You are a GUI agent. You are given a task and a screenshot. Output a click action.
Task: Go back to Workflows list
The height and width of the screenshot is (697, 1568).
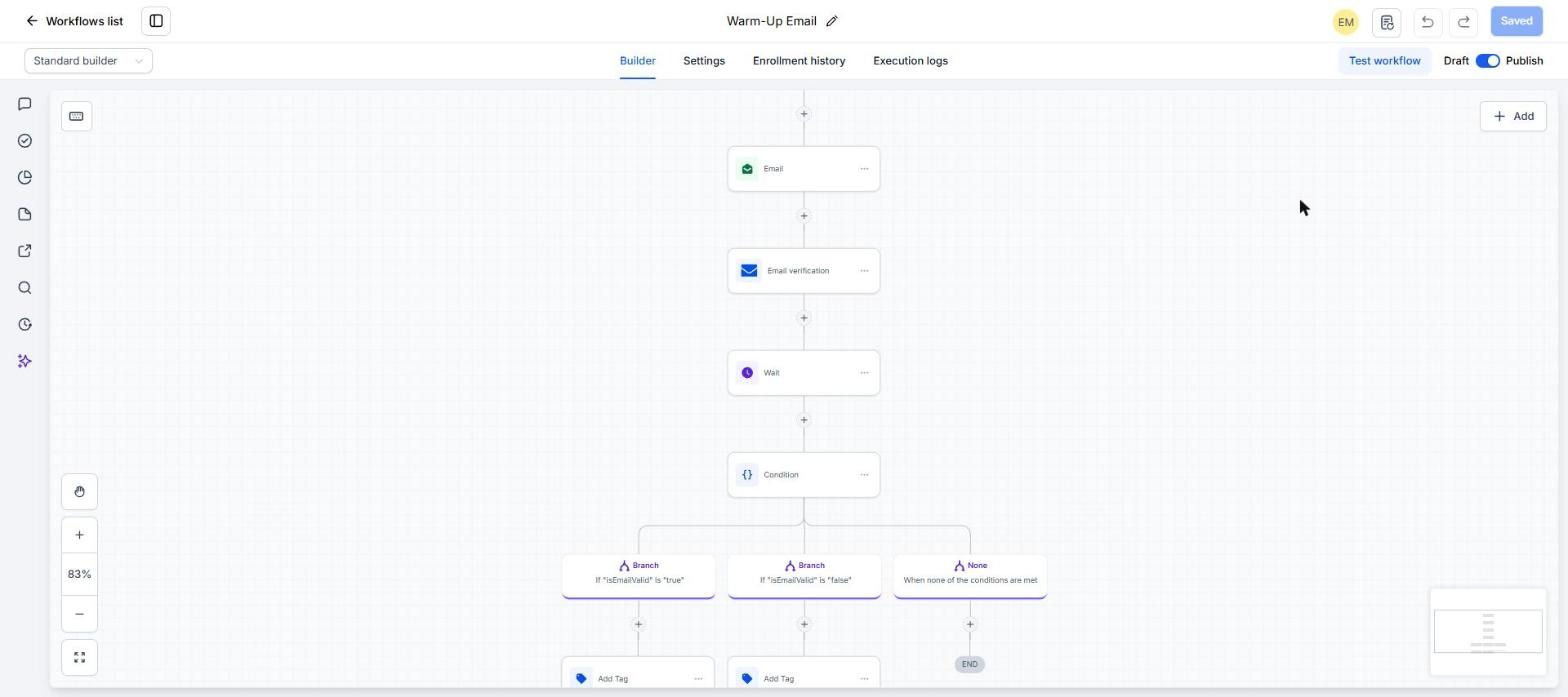(x=75, y=21)
